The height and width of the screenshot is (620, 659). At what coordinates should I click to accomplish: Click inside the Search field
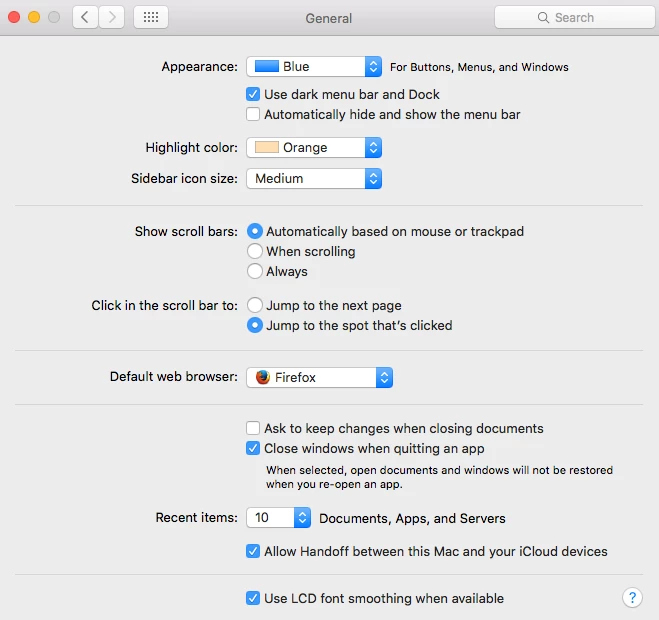click(x=575, y=17)
